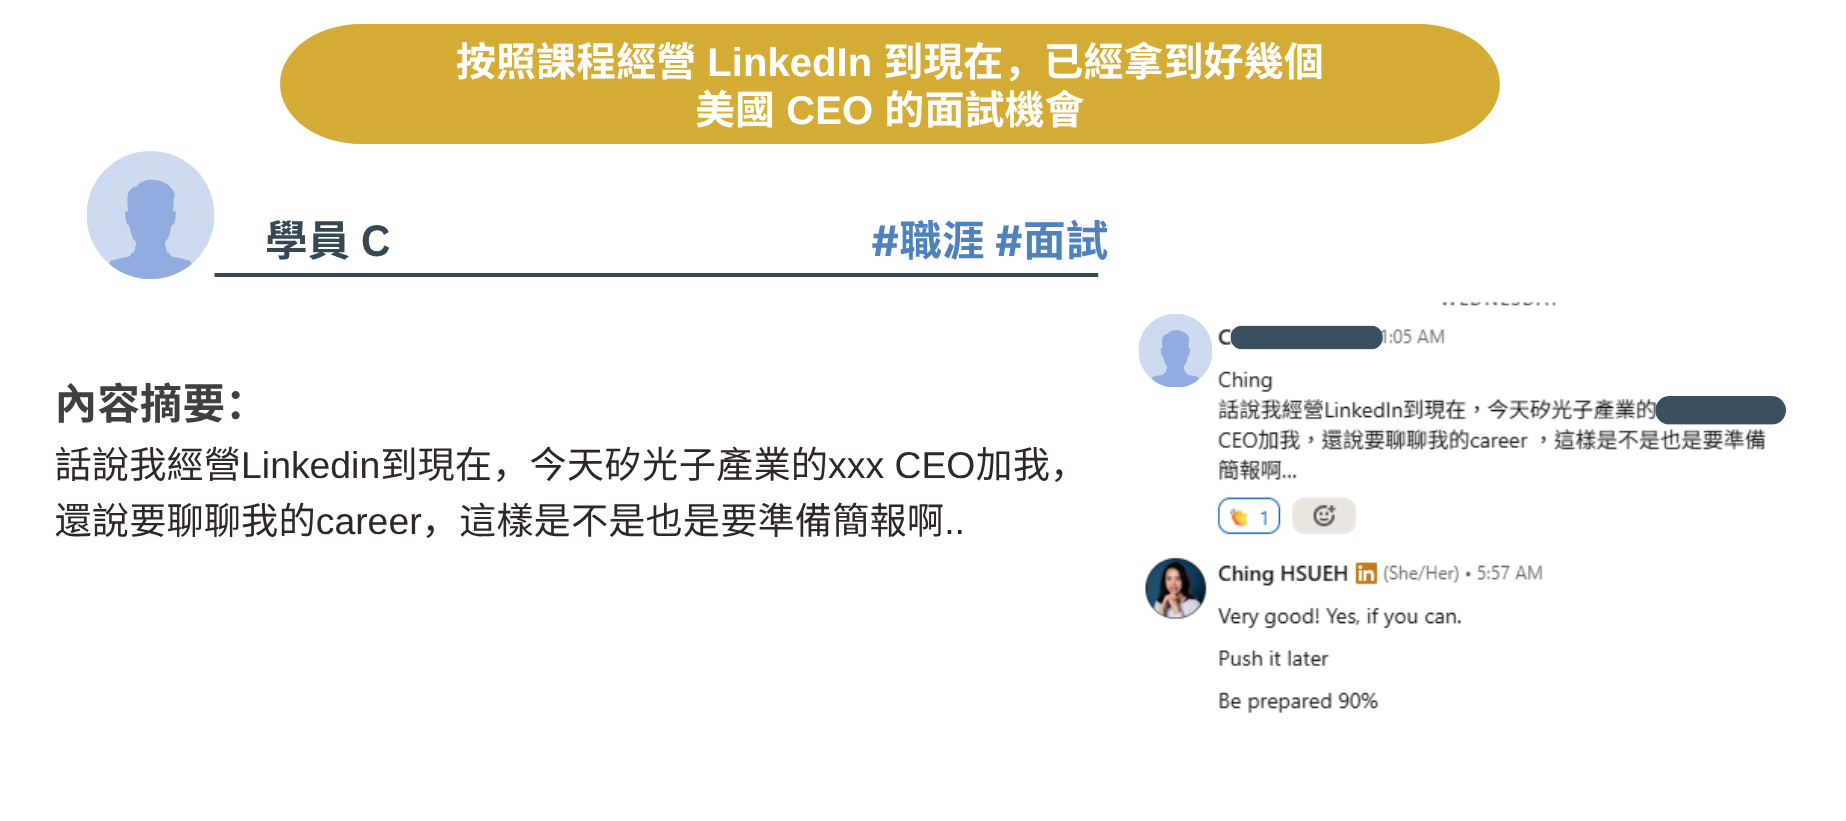1846x821 pixels.
Task: Click the large 學員 C avatar icon
Action: (150, 215)
